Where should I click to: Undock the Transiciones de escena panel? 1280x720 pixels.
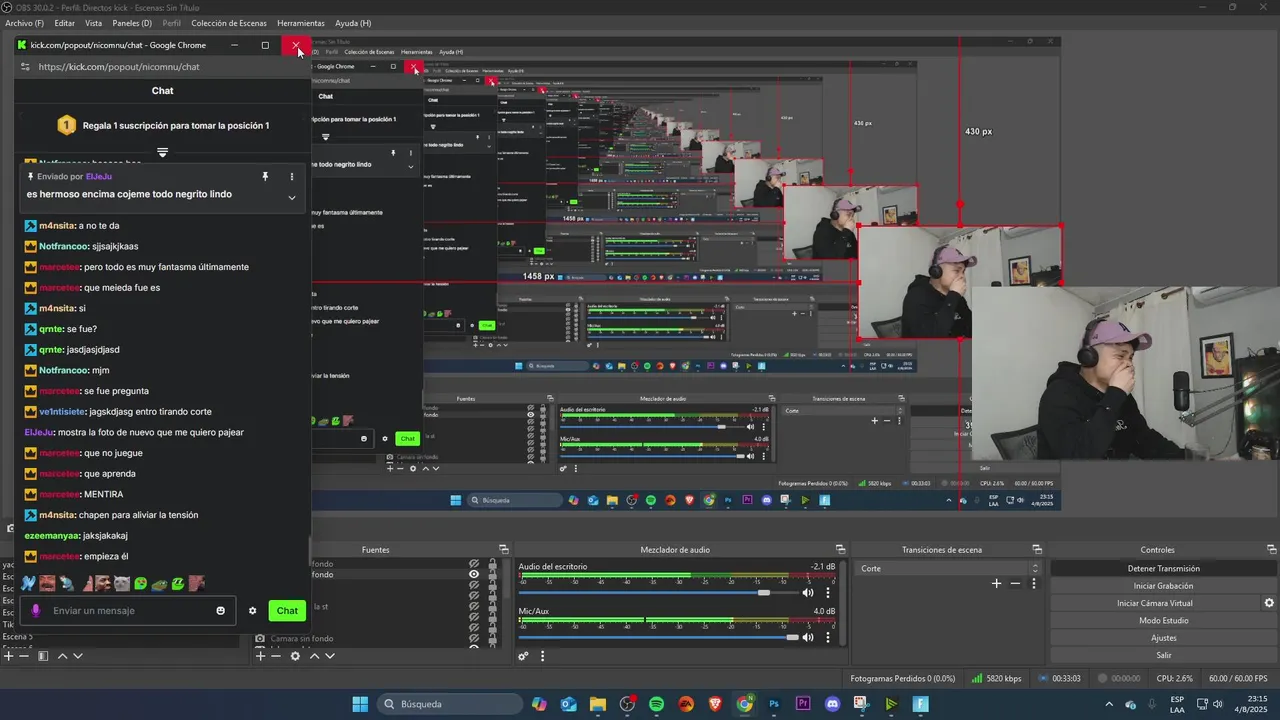1037,549
